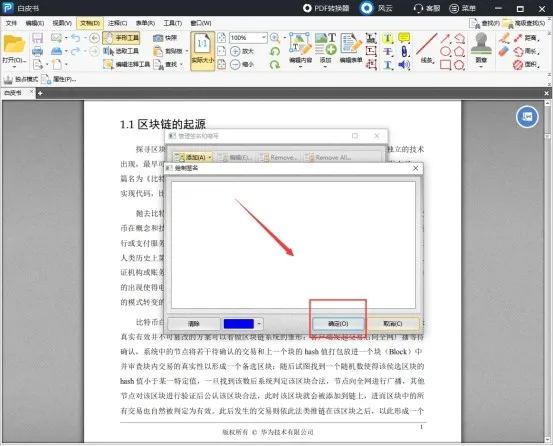Switch to the 白皮书 document tab
The width and height of the screenshot is (553, 446).
[13, 93]
